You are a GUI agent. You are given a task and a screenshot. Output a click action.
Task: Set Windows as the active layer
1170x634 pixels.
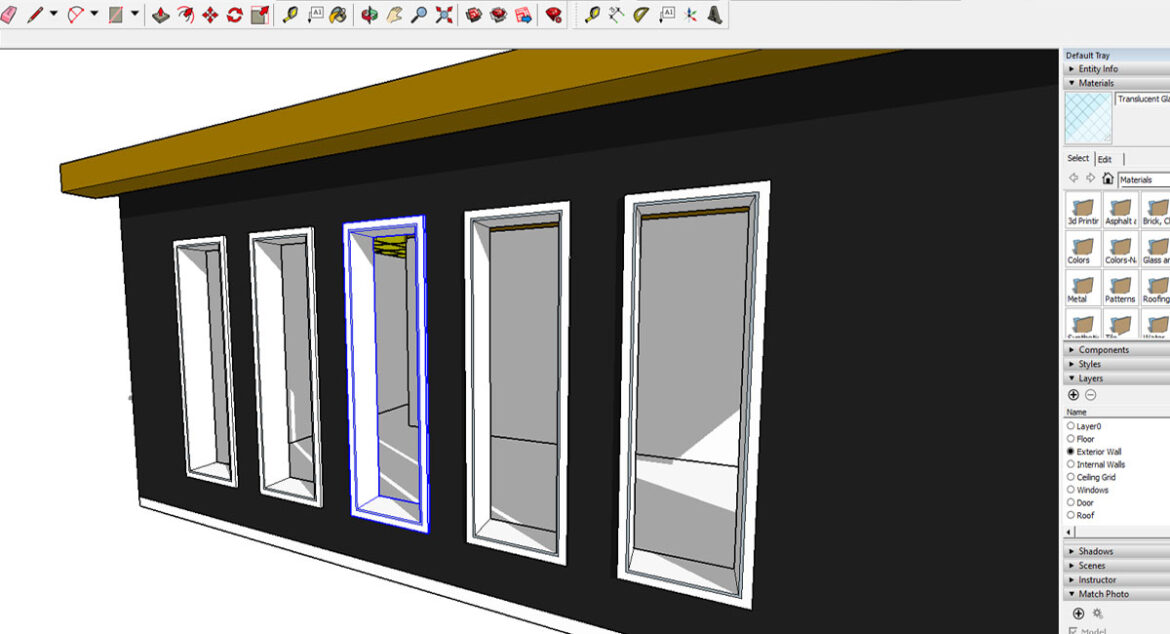(x=1070, y=489)
